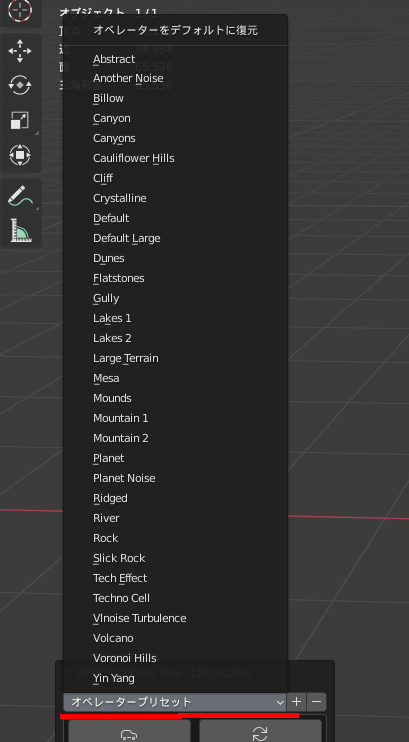Select the Transform tool icon
The width and height of the screenshot is (409, 742).
20,155
